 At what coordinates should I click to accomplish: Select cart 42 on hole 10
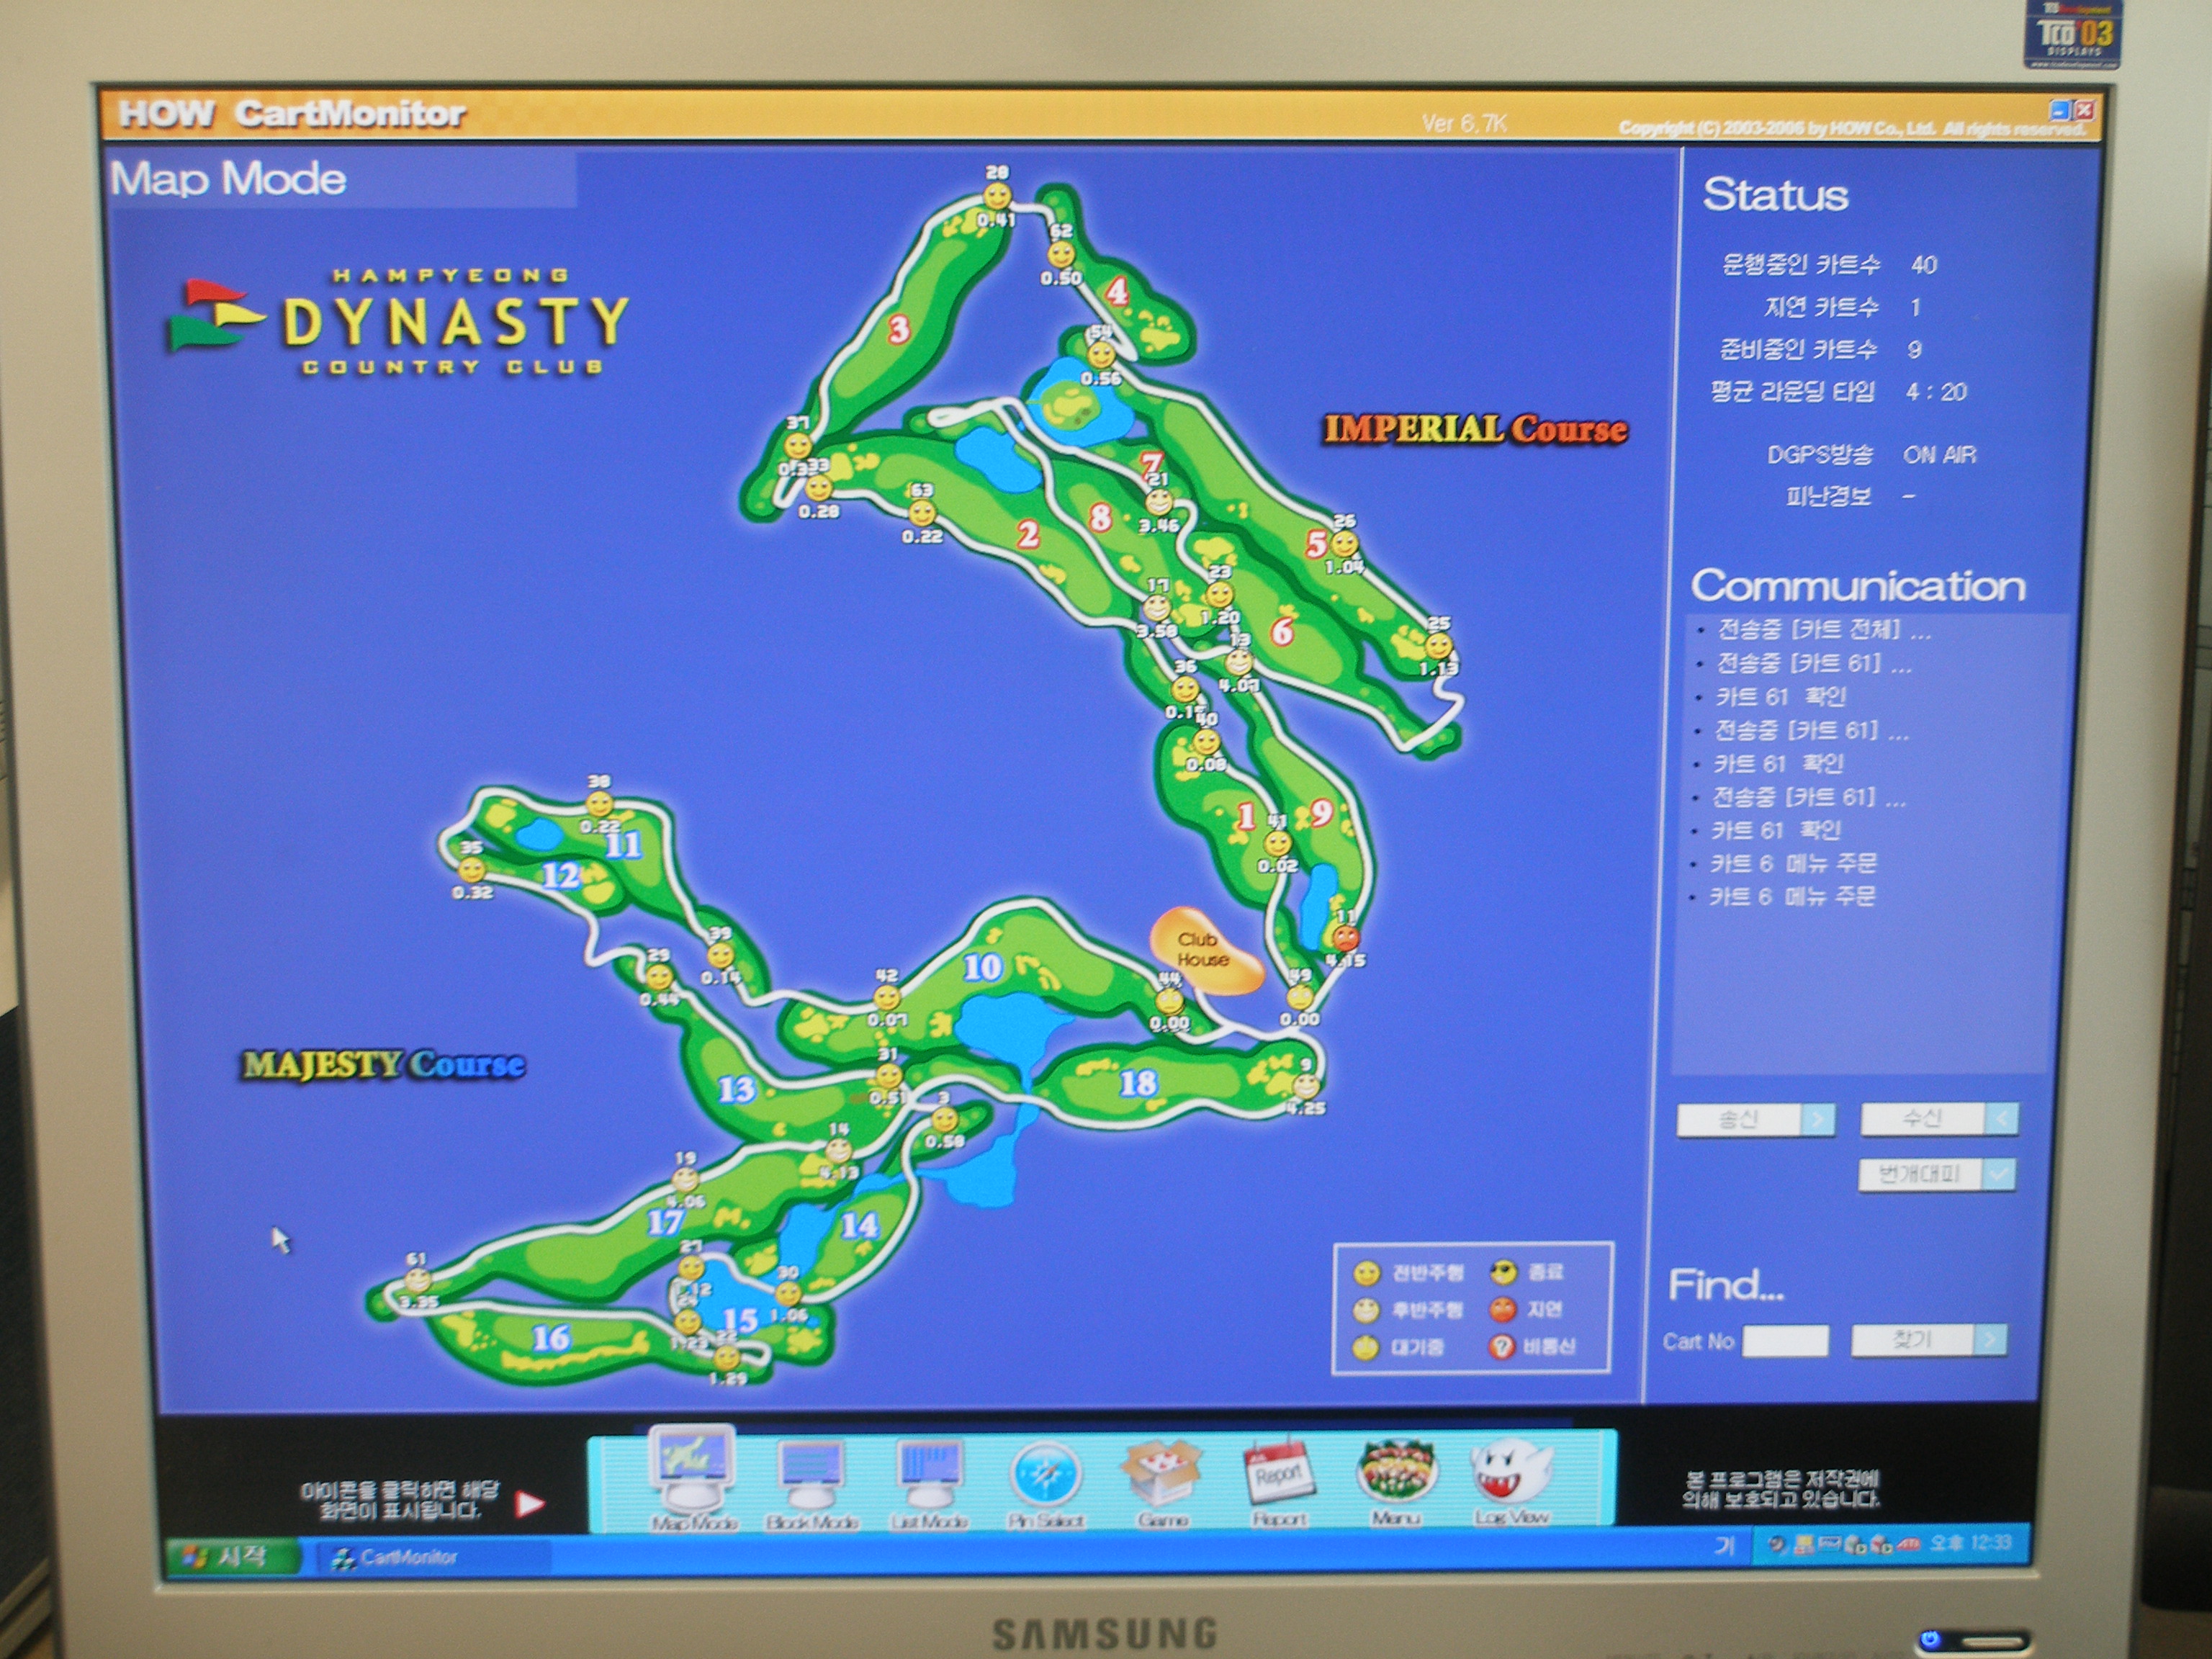pyautogui.click(x=887, y=997)
